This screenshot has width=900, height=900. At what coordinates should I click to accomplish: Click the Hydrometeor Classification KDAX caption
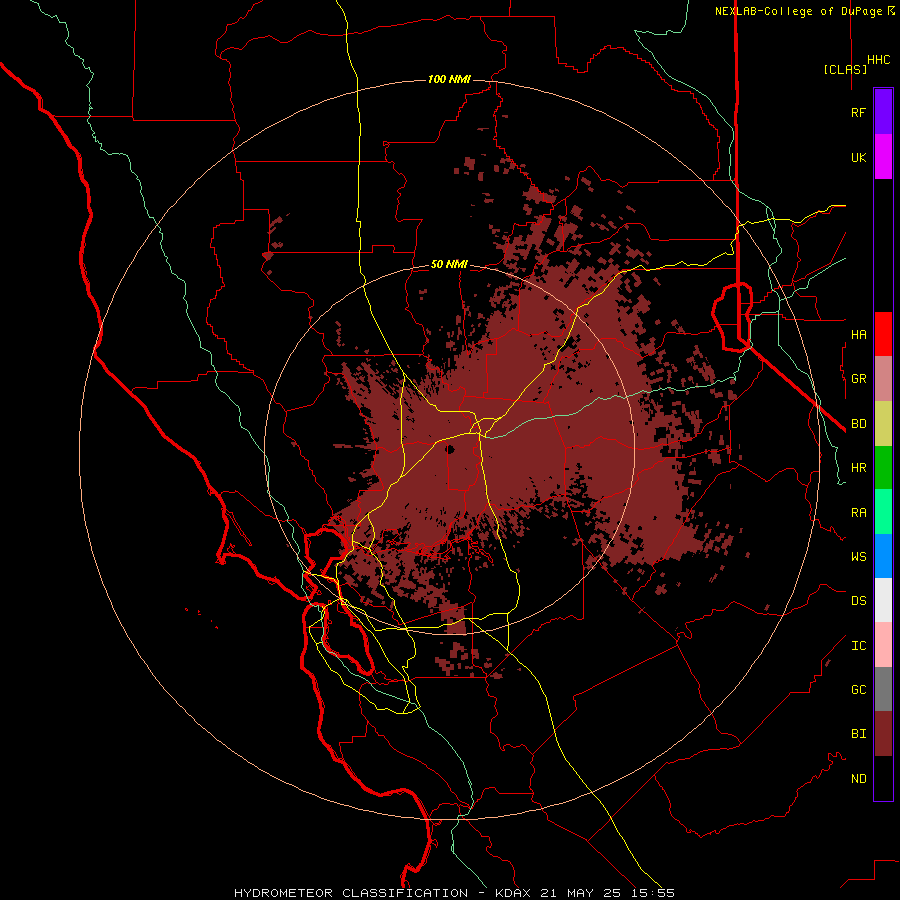click(454, 893)
